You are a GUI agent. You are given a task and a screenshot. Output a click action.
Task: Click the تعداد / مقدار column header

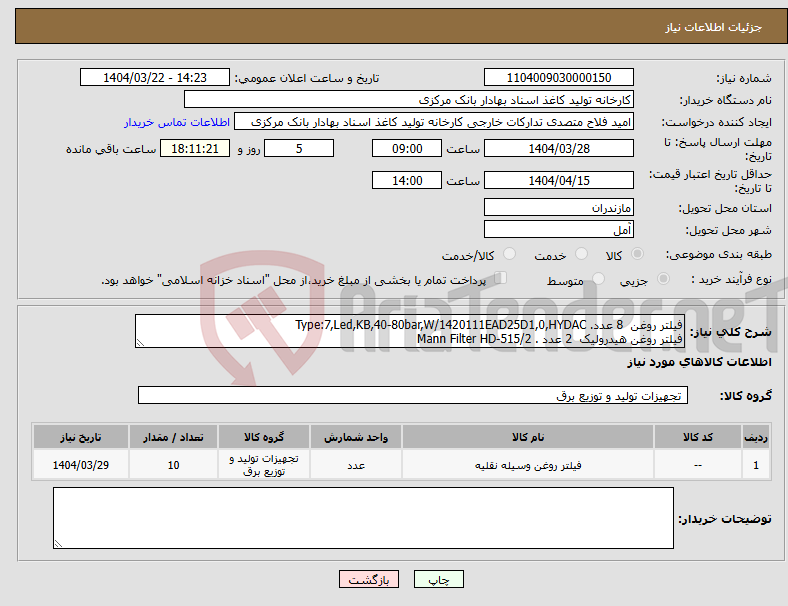point(173,437)
